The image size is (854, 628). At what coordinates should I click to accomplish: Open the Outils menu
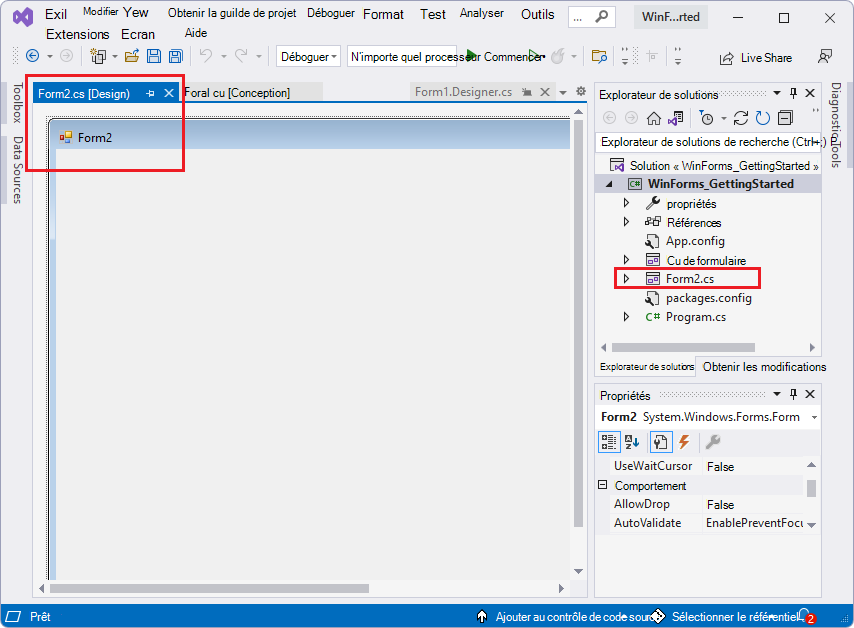(x=538, y=15)
